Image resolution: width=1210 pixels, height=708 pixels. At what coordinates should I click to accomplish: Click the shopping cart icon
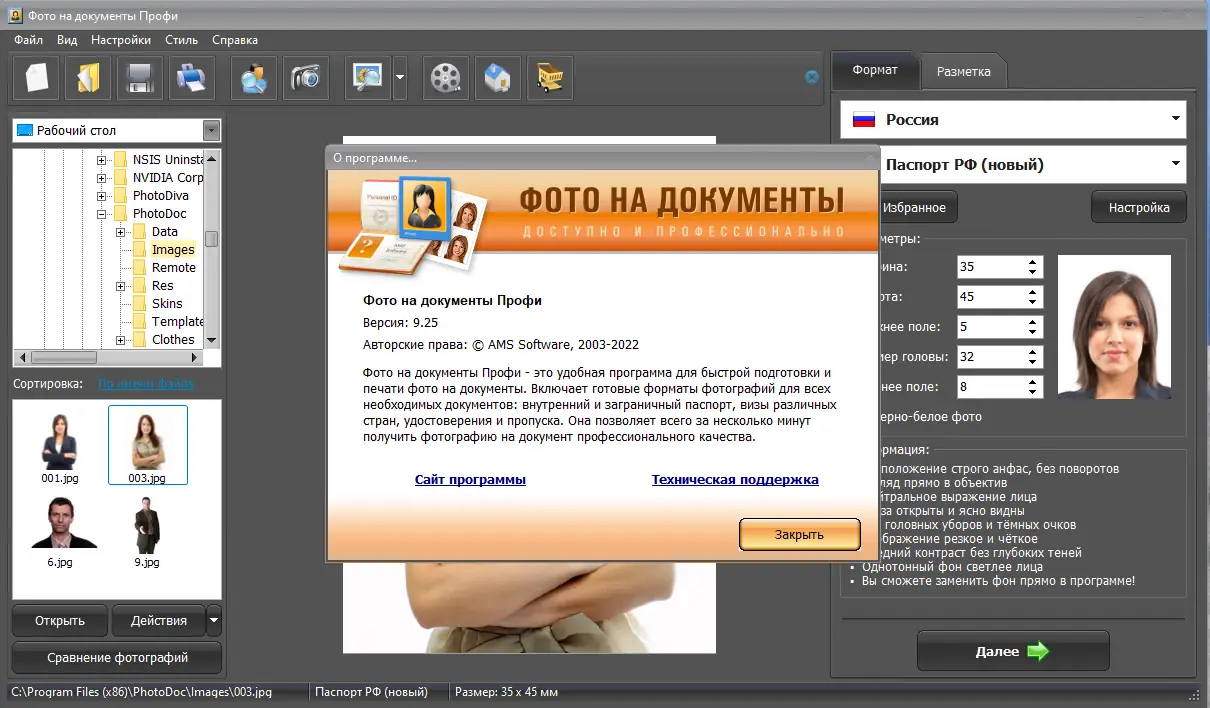[x=549, y=77]
